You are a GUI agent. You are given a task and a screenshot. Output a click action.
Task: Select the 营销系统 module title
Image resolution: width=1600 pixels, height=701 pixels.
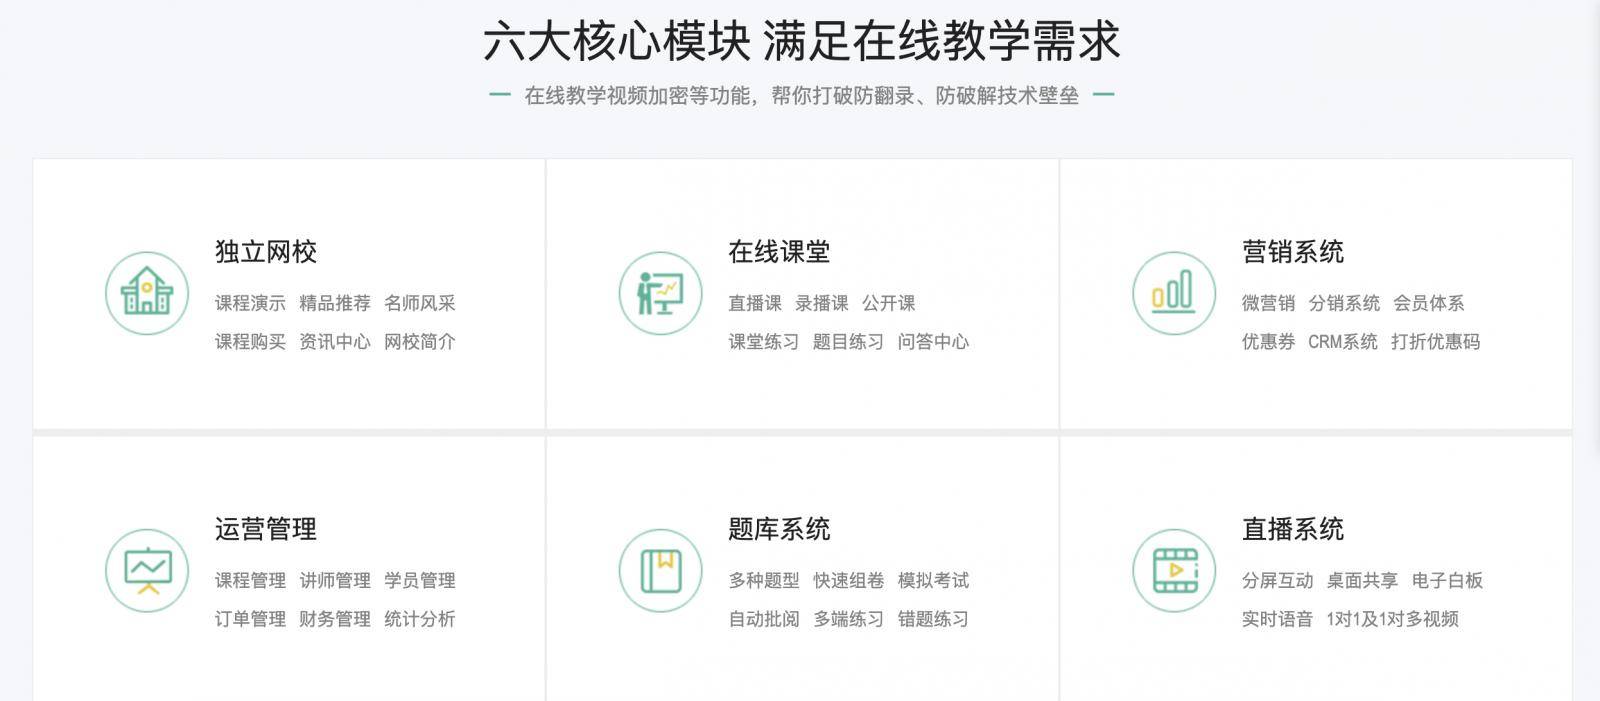pyautogui.click(x=1293, y=252)
